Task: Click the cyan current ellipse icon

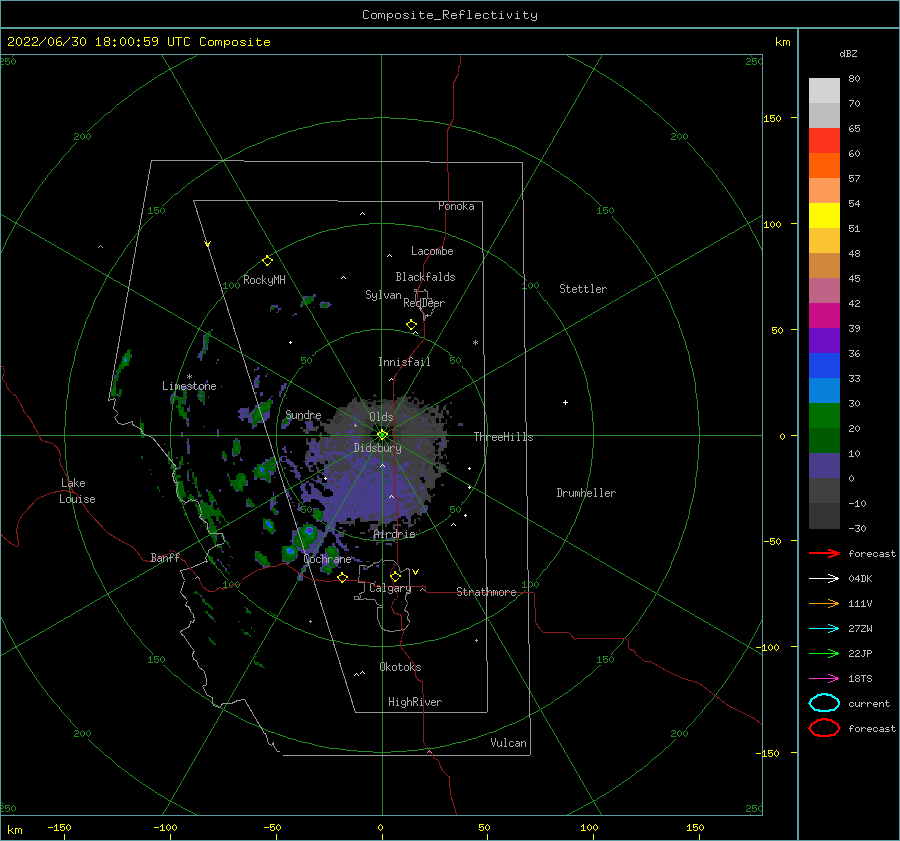Action: point(824,703)
